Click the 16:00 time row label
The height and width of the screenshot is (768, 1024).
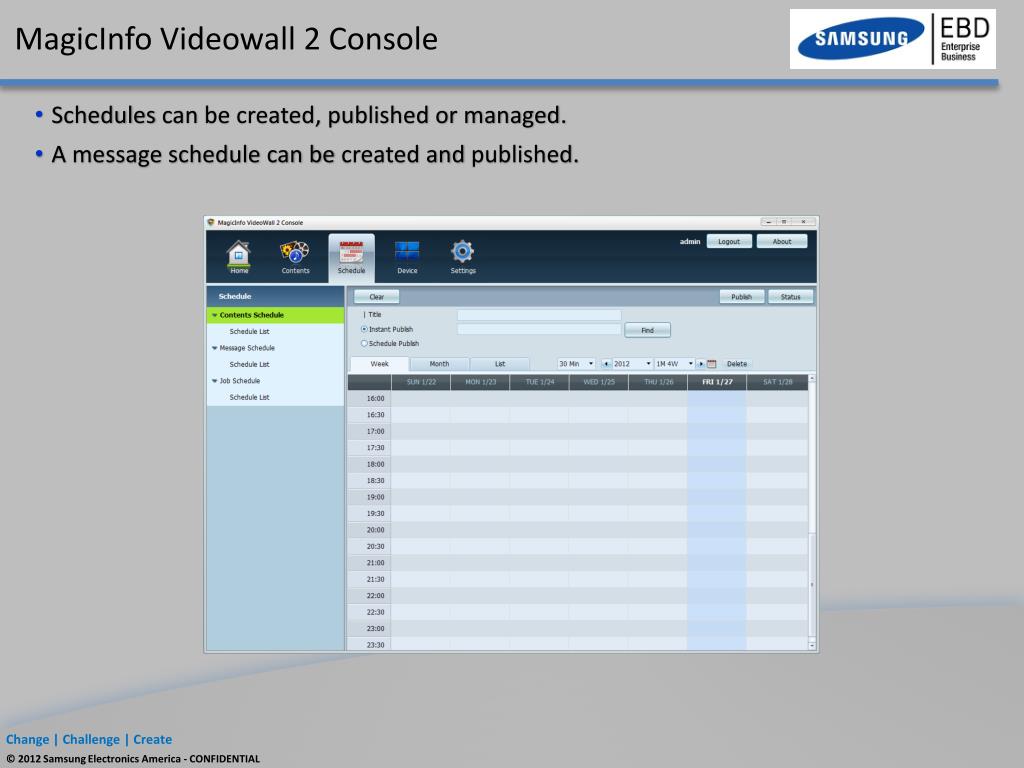click(376, 398)
